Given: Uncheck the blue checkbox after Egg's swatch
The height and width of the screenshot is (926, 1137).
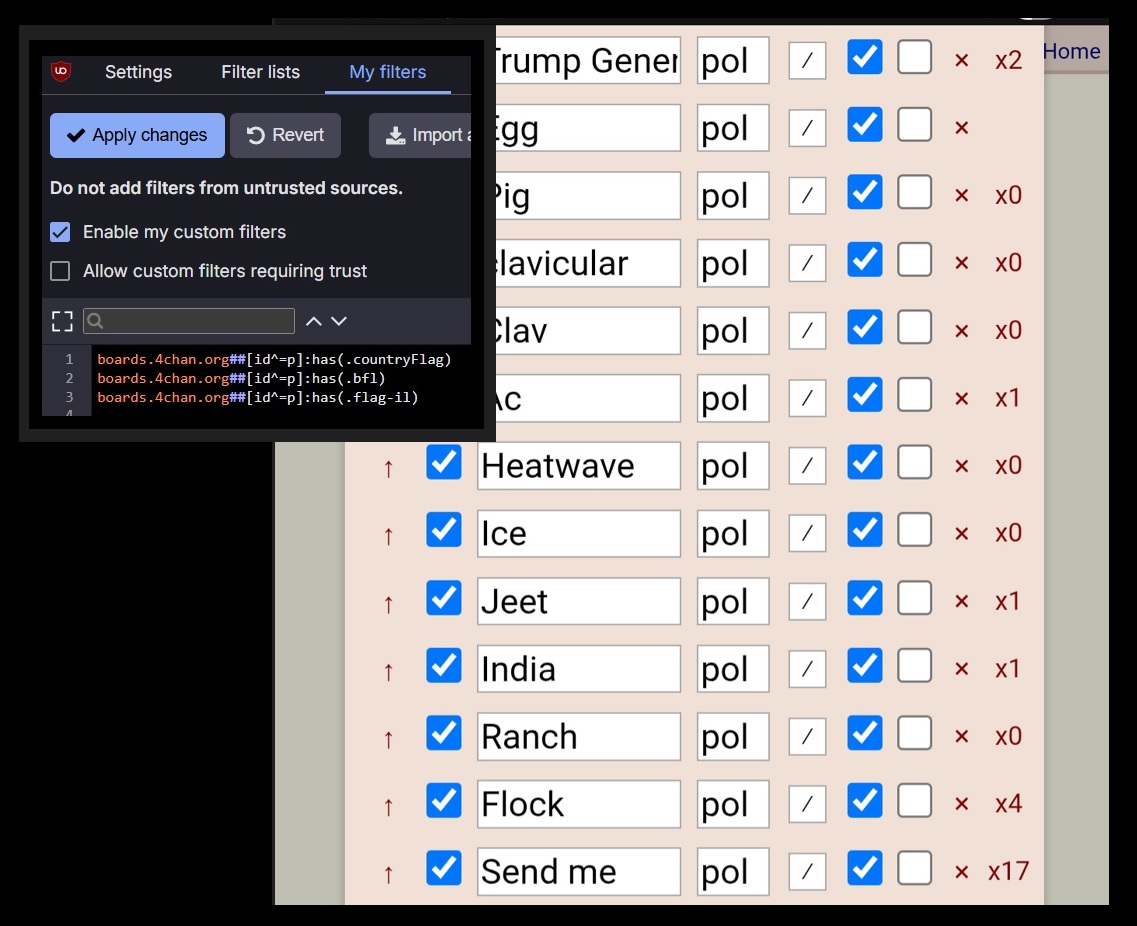Looking at the screenshot, I should click(864, 125).
